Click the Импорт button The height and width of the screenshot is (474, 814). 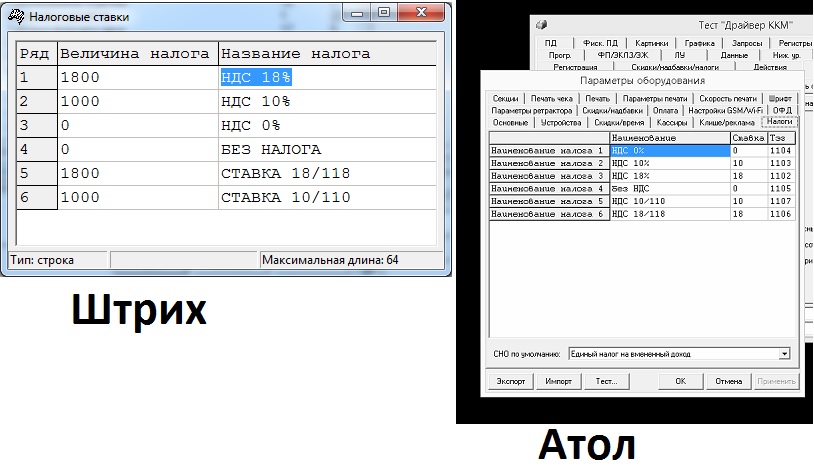click(558, 381)
